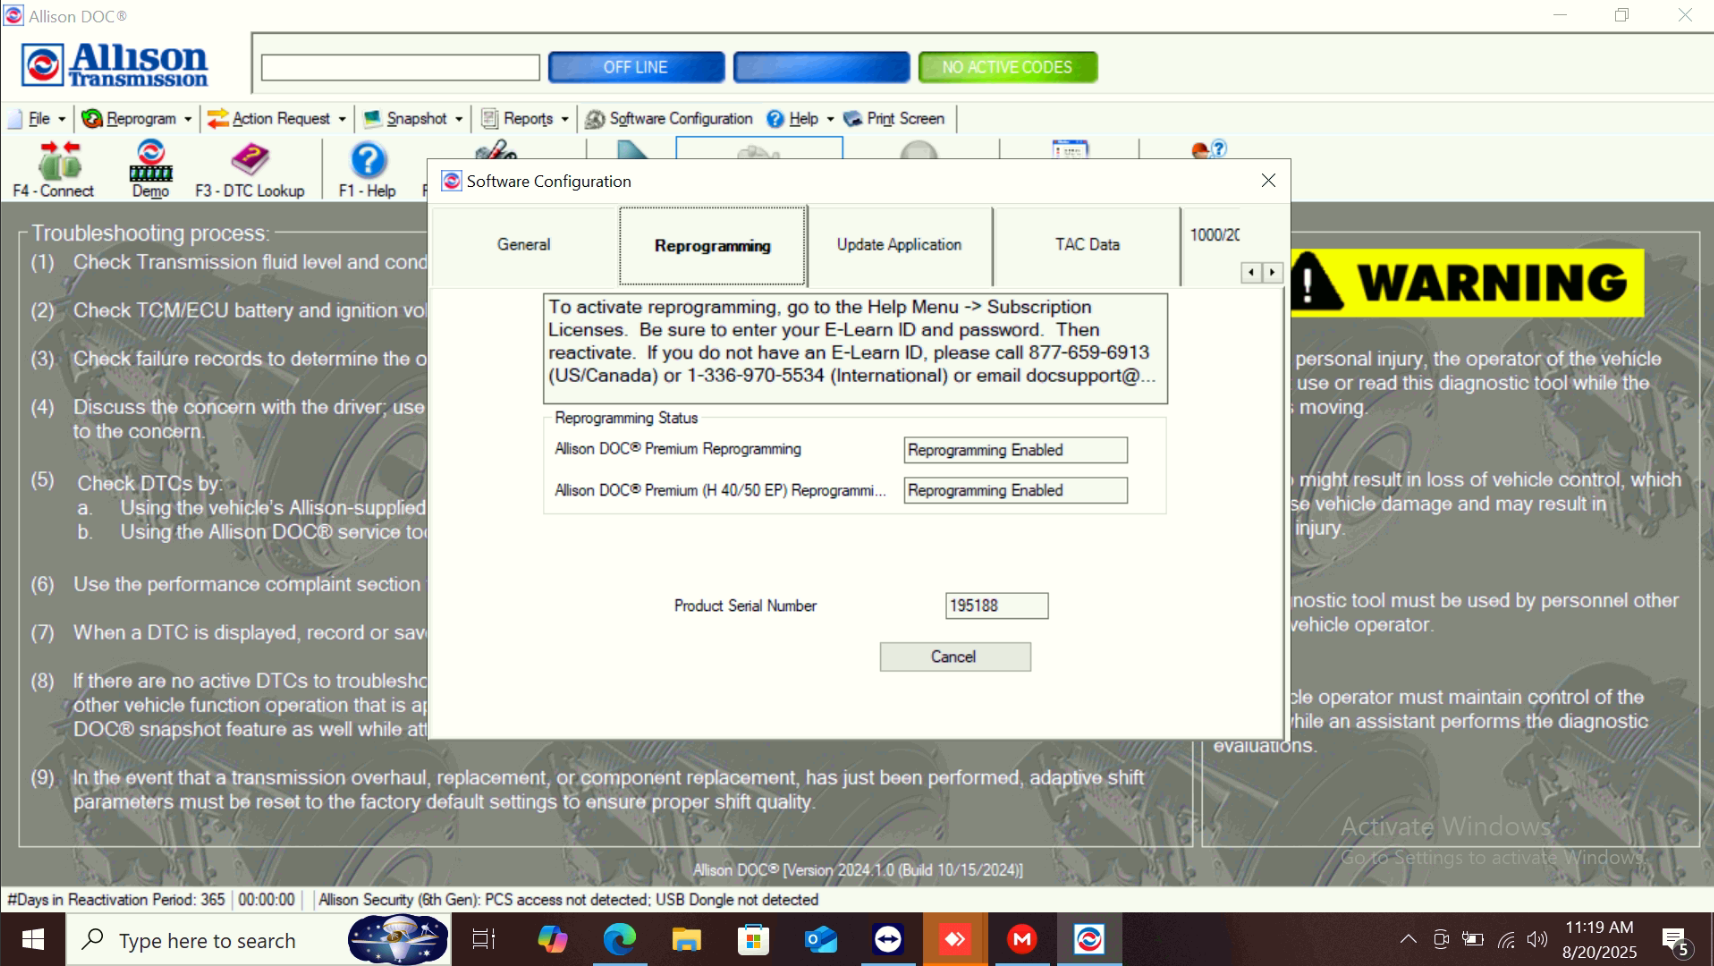Click the reprogramming activation instructions text box
The width and height of the screenshot is (1714, 966).
pos(856,348)
